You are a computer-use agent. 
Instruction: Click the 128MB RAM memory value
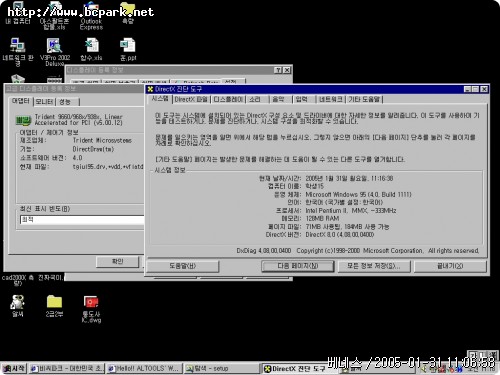(x=322, y=218)
